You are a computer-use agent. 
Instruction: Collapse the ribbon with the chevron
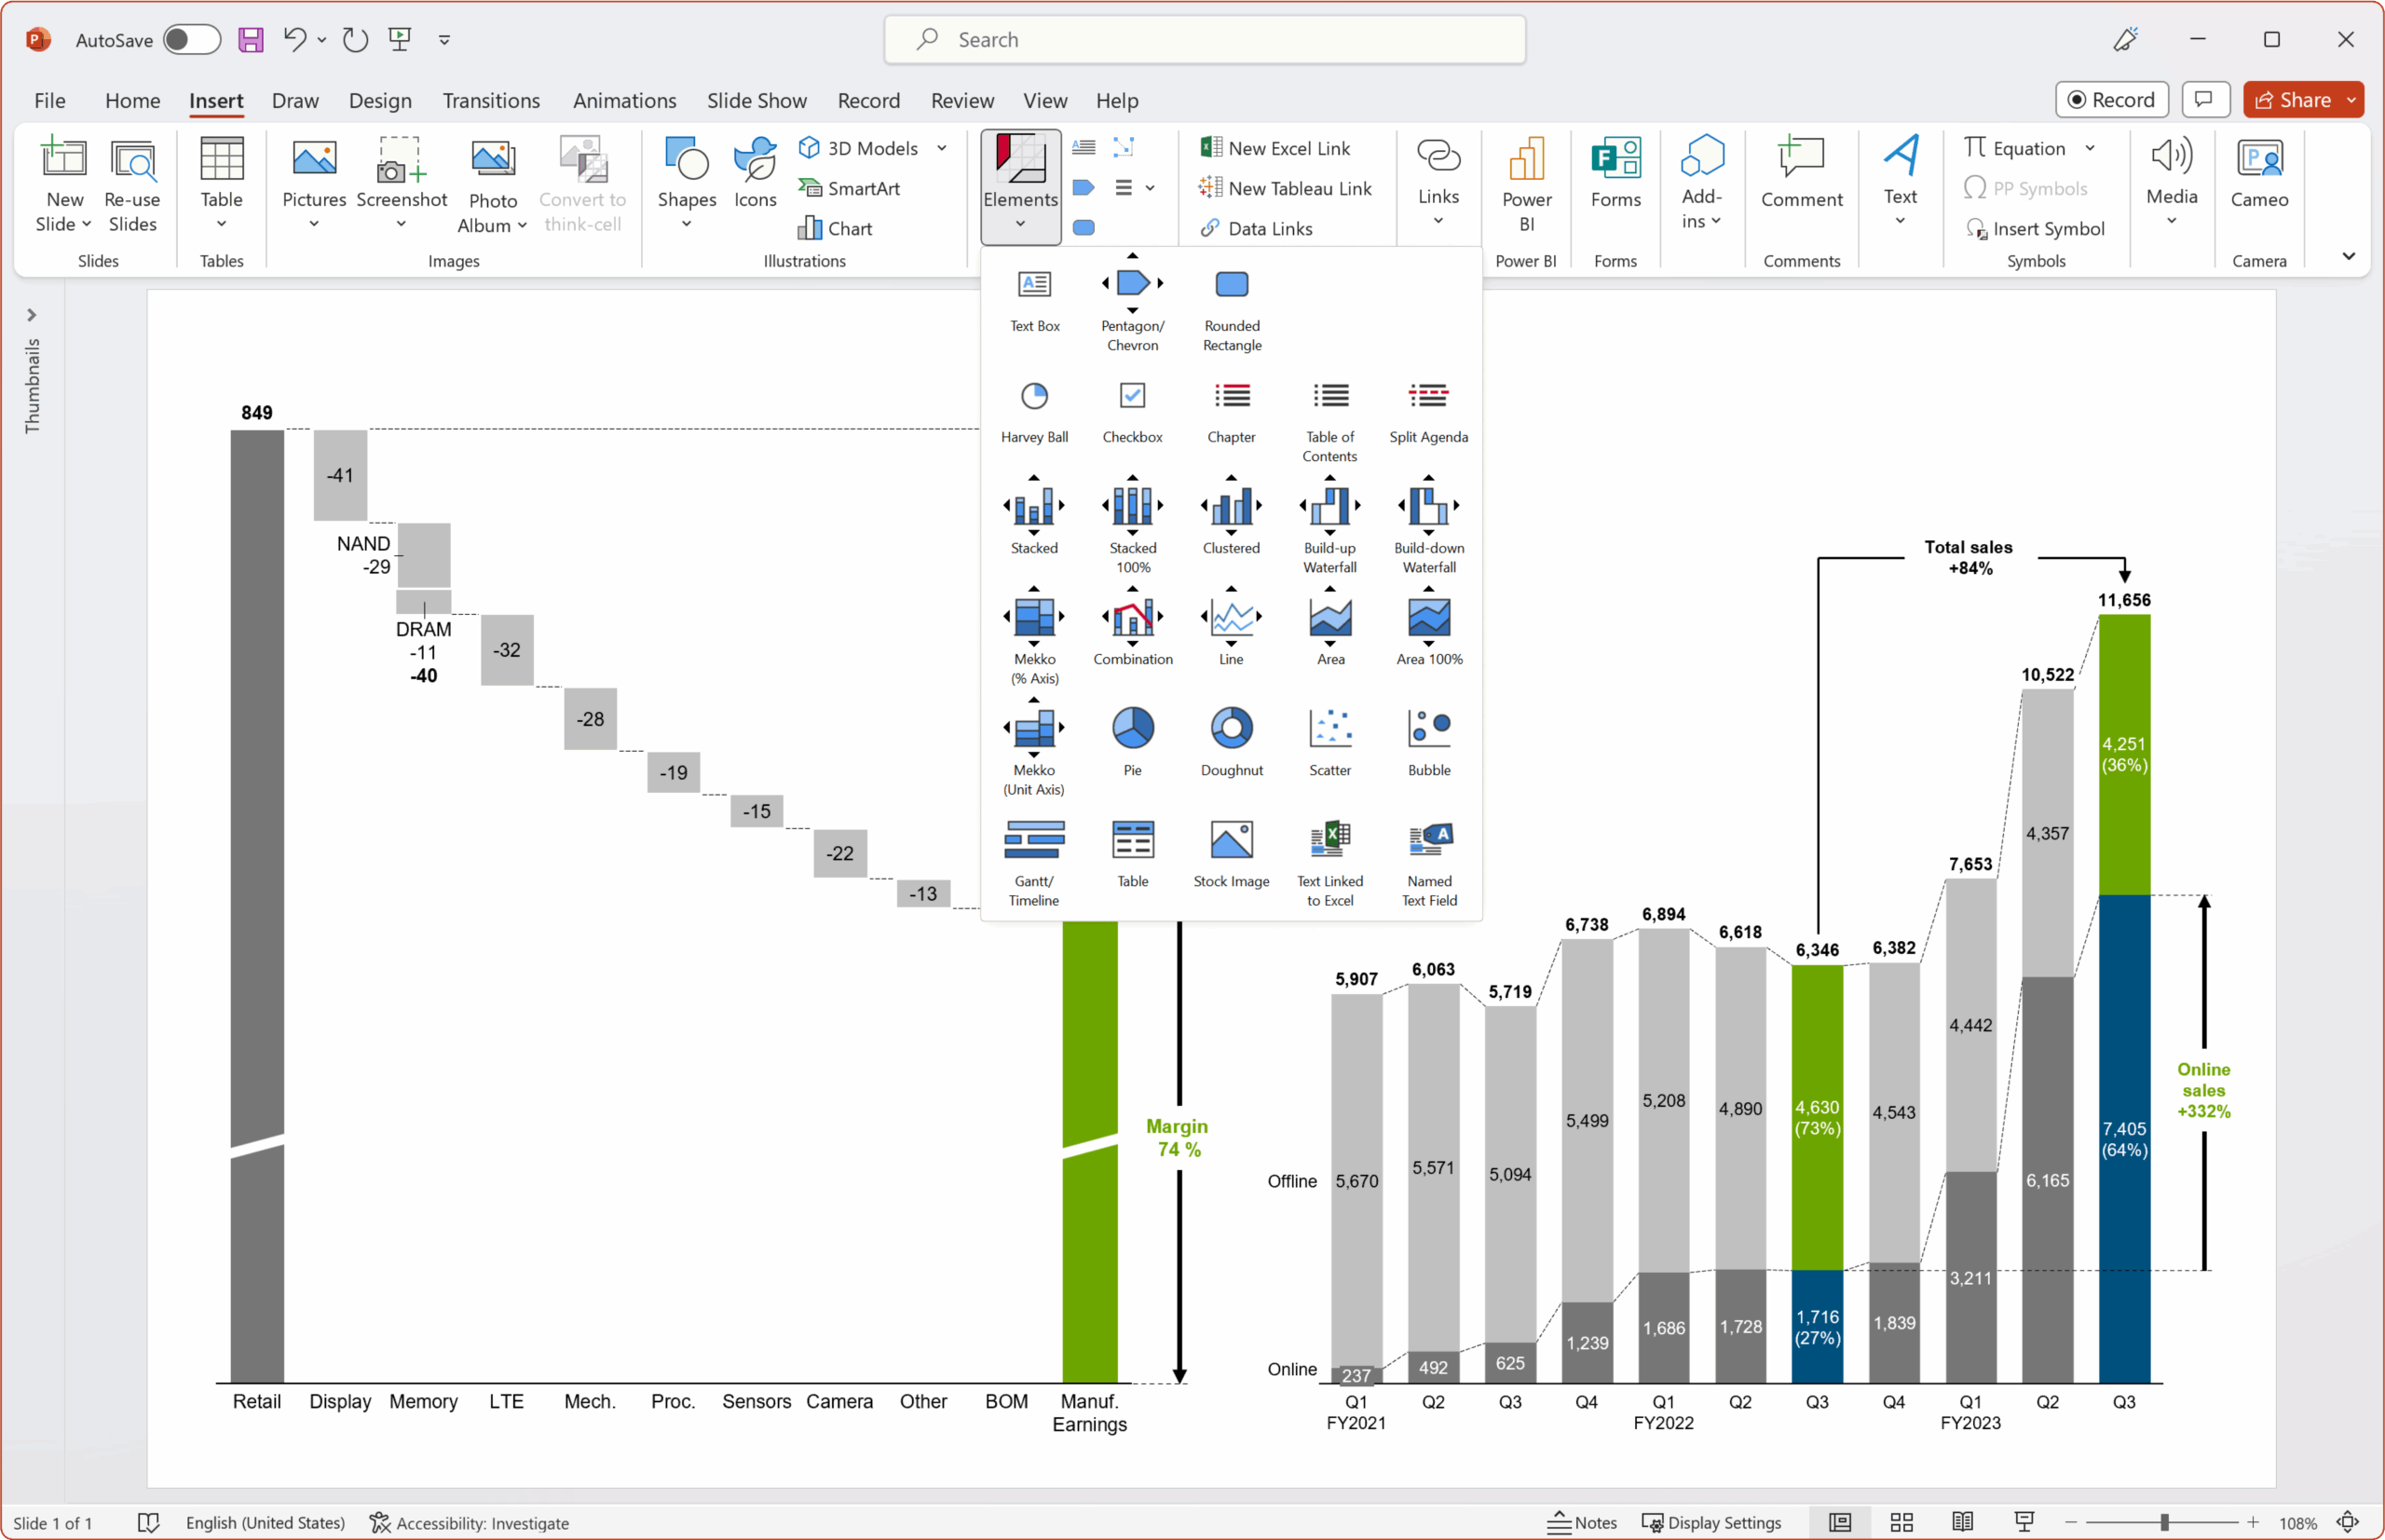[2349, 256]
